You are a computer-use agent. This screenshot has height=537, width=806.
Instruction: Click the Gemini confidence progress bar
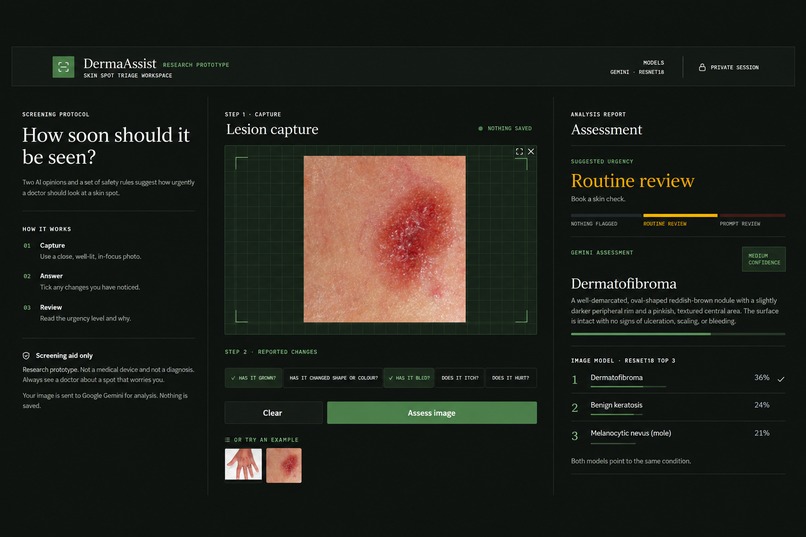click(678, 334)
